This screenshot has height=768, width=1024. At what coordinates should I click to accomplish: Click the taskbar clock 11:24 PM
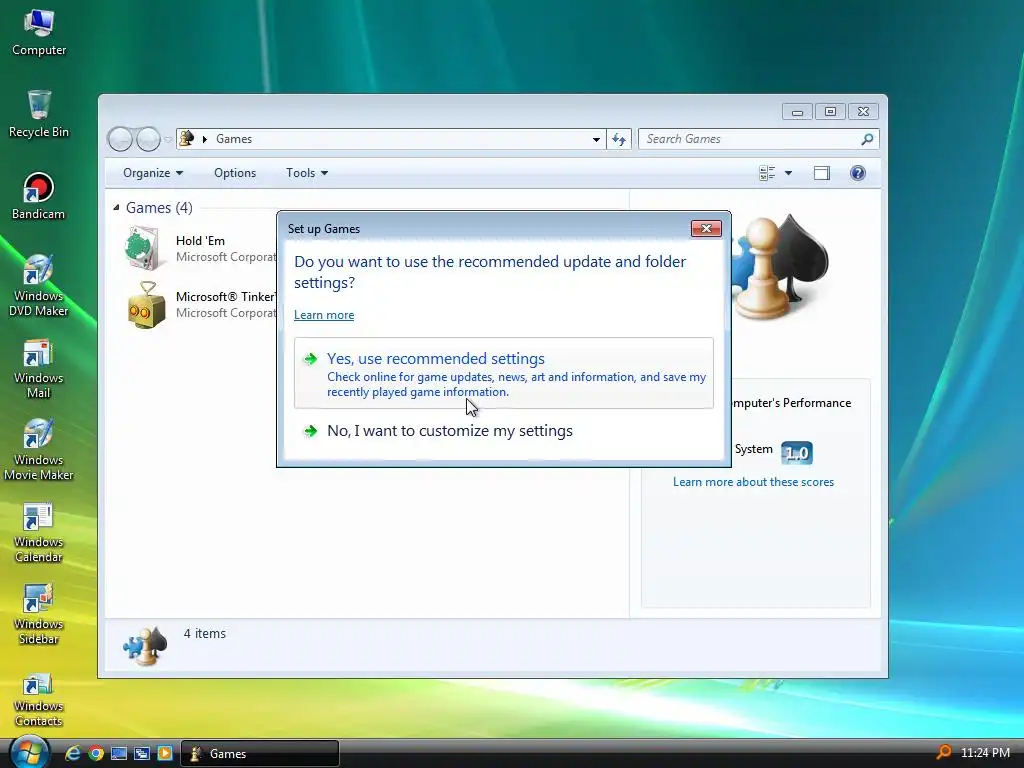point(985,753)
